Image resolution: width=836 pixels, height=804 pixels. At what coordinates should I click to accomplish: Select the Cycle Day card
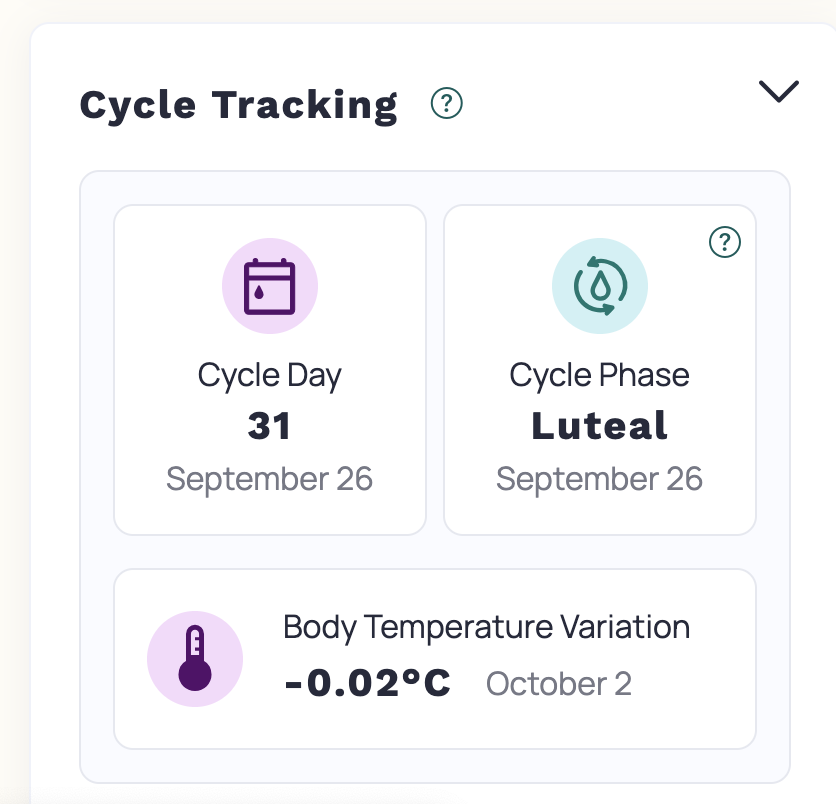tap(270, 368)
